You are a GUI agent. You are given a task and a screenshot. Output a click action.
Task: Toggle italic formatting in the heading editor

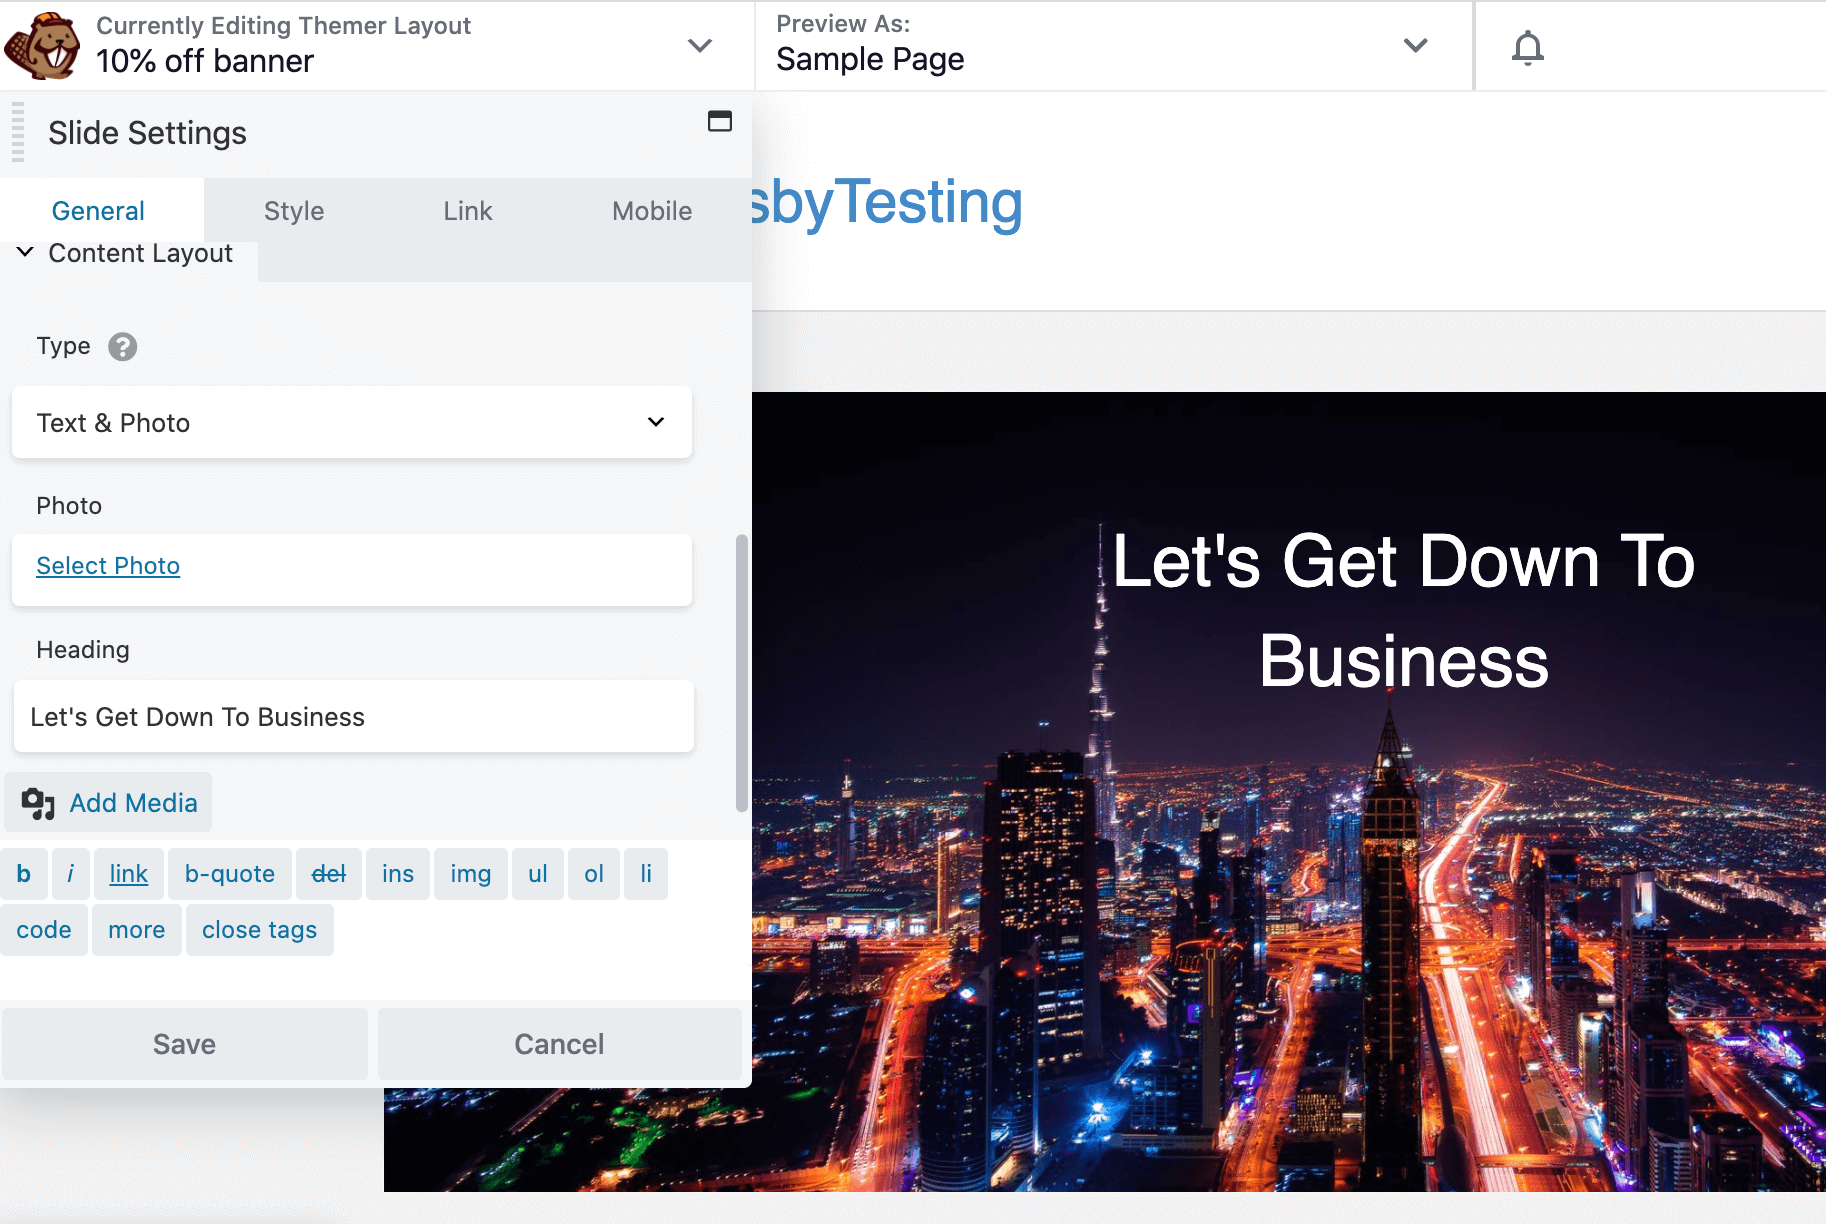click(70, 873)
